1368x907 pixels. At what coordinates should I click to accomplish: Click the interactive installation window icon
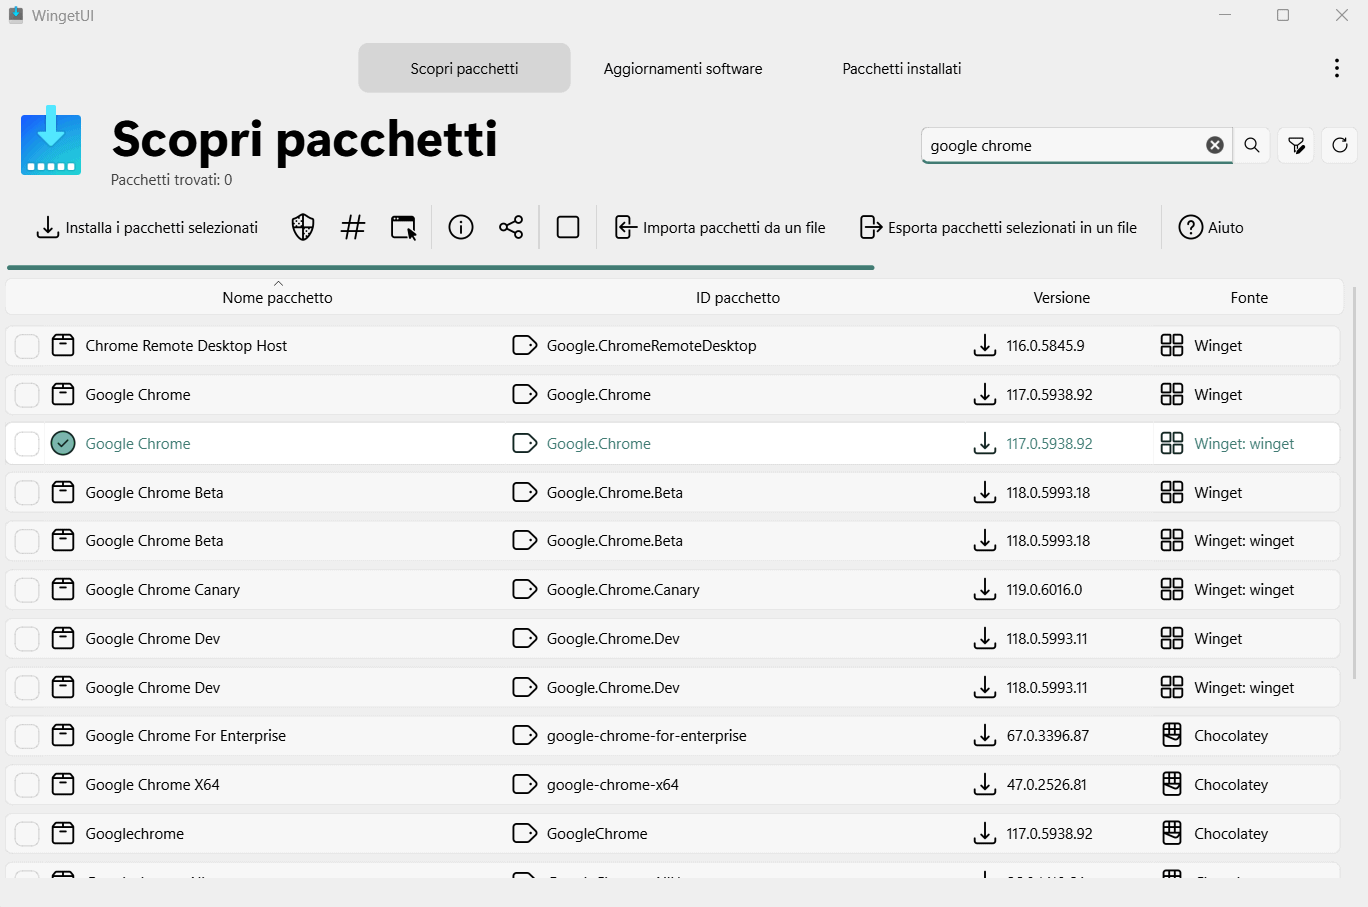[403, 228]
